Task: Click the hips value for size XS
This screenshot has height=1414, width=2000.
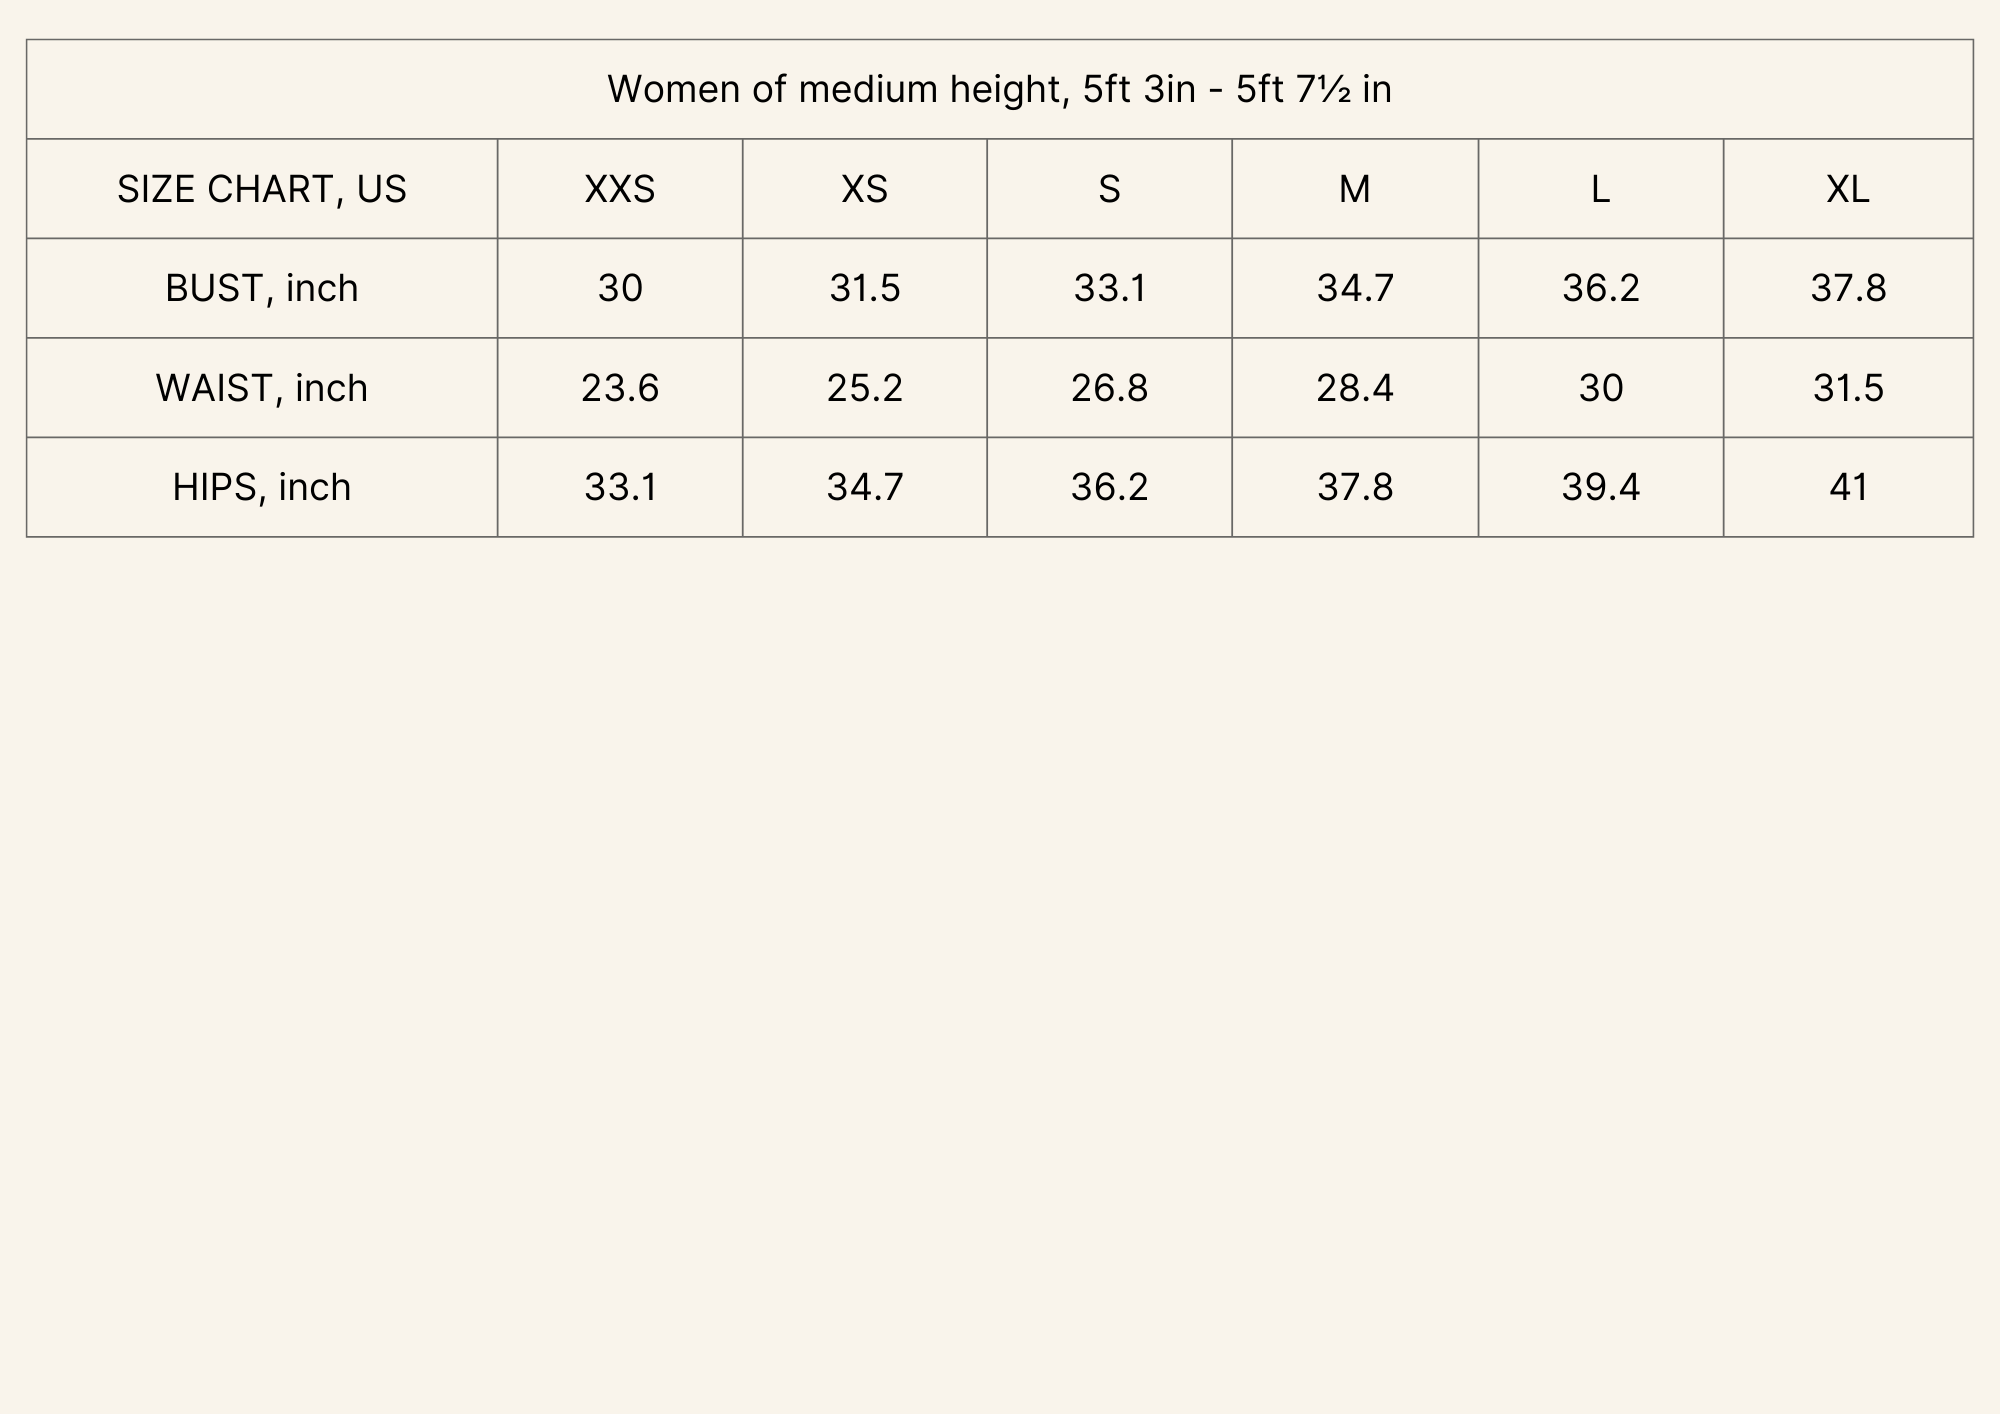Action: pos(865,487)
